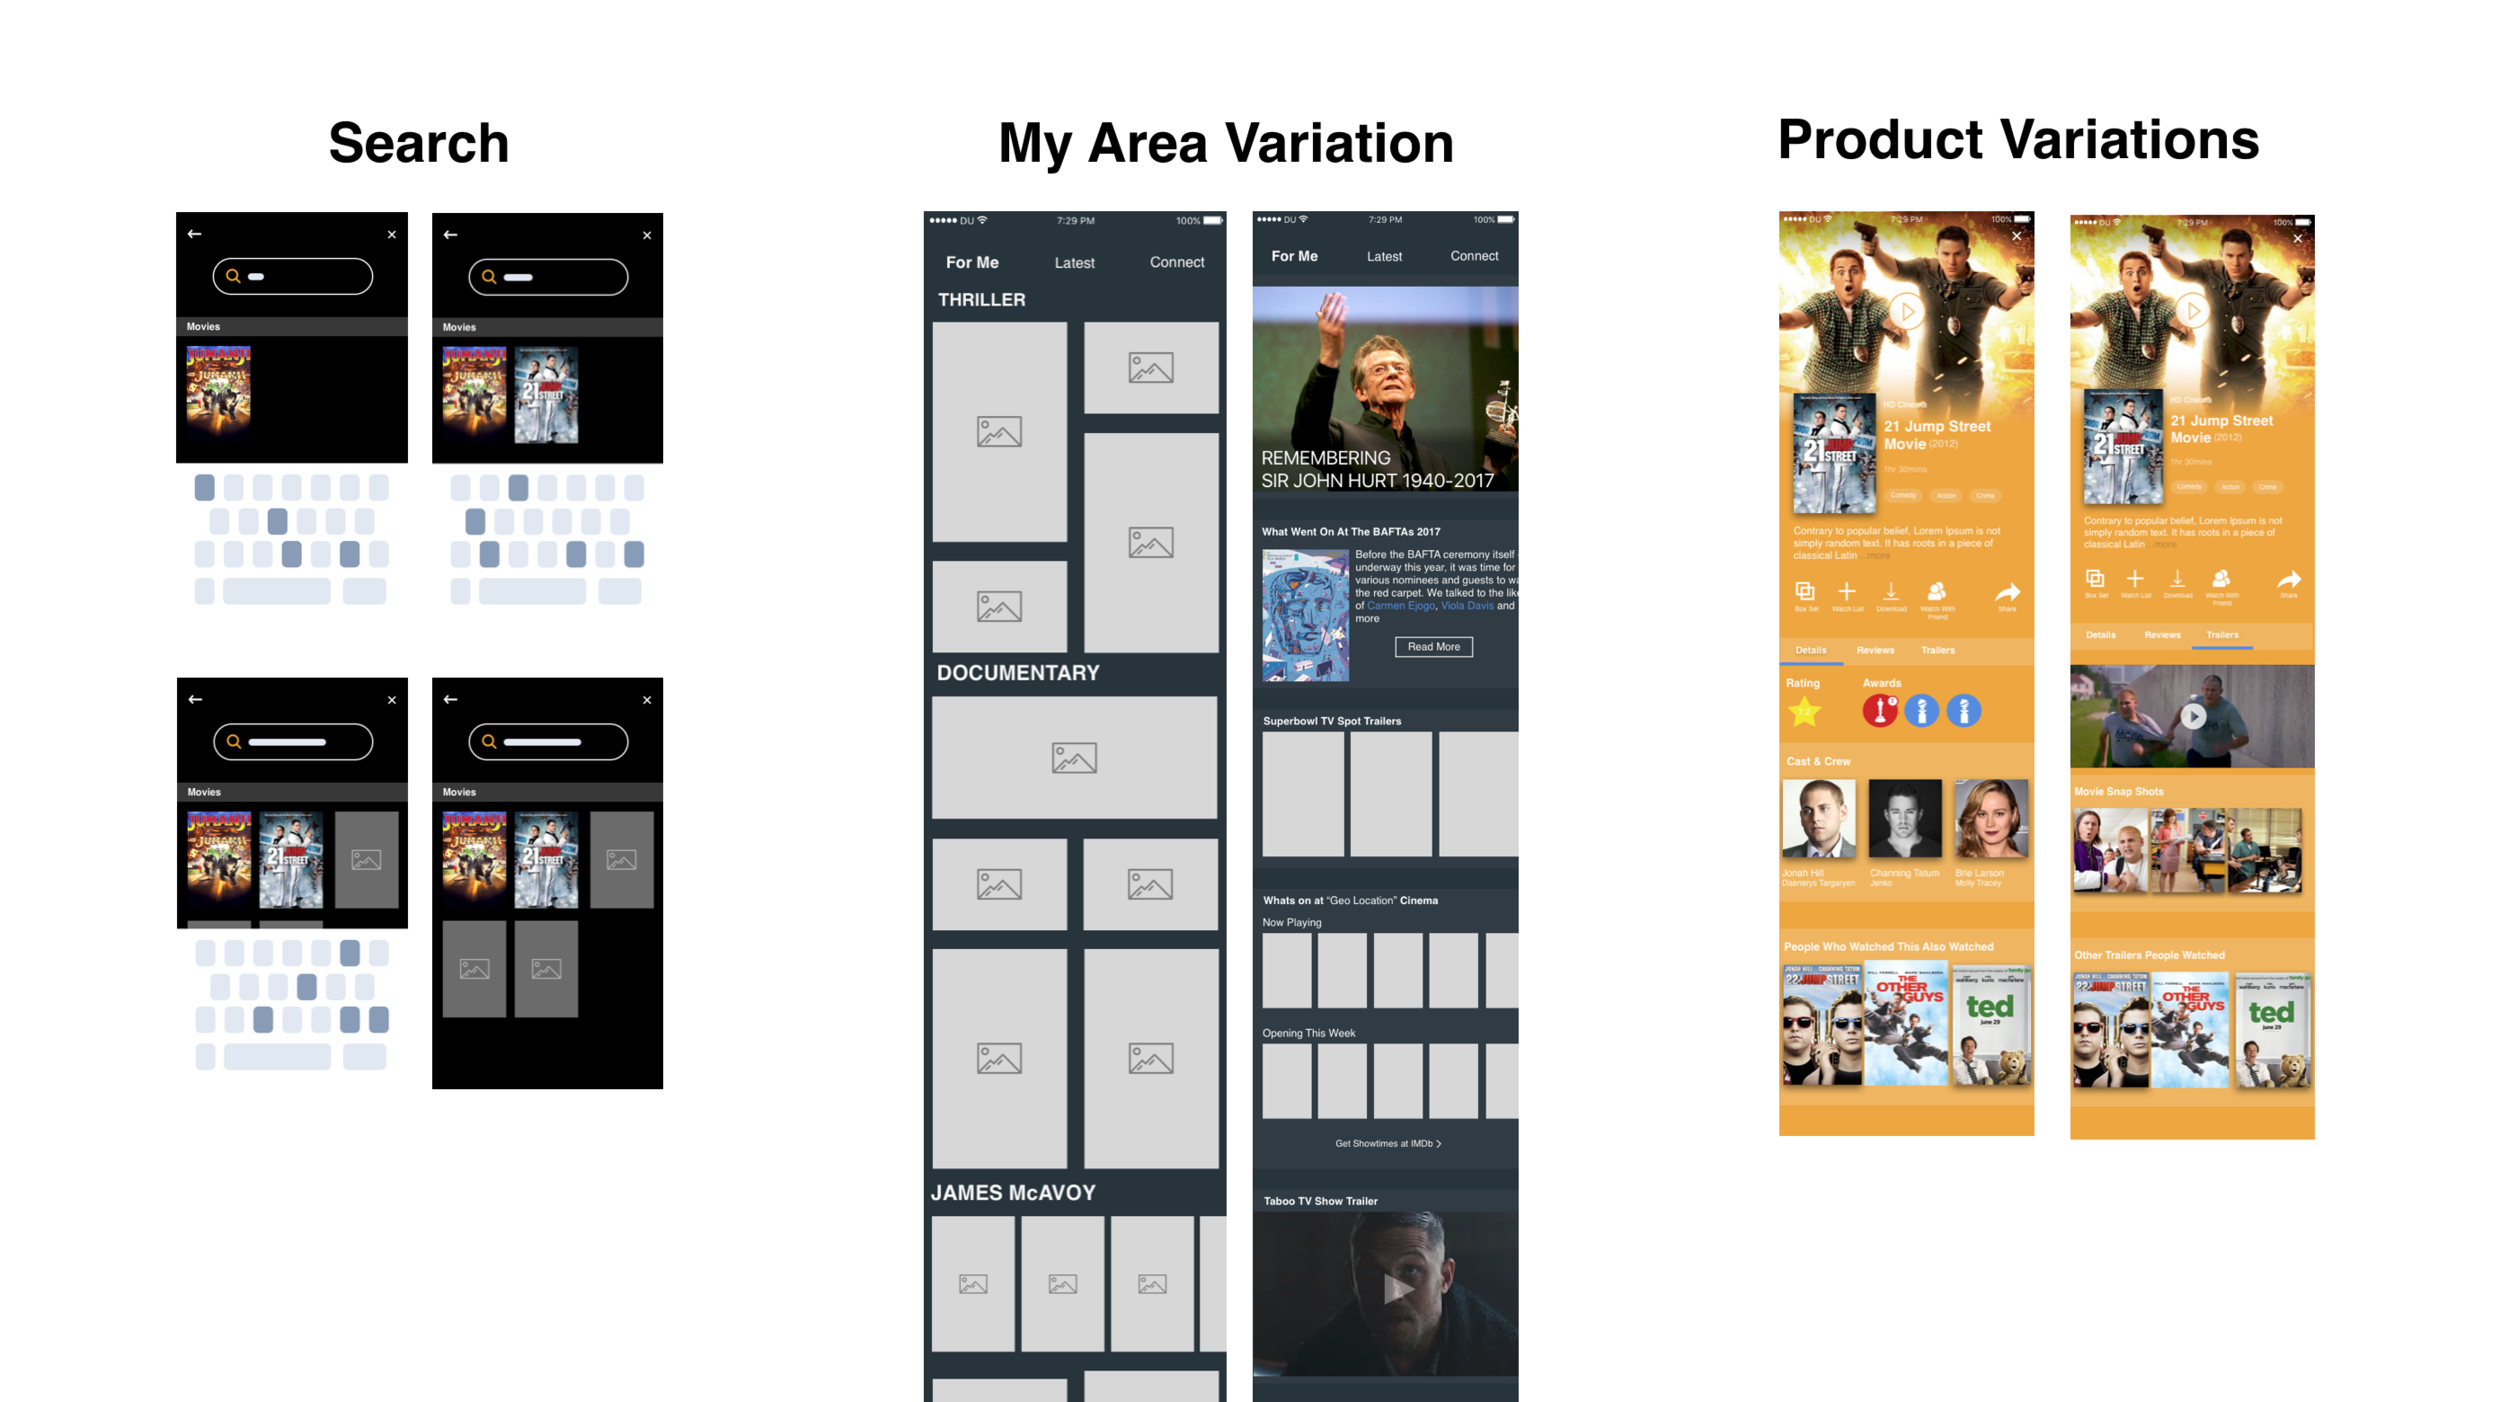Click search field in top-right search screen
The width and height of the screenshot is (2500, 1402).
548,277
